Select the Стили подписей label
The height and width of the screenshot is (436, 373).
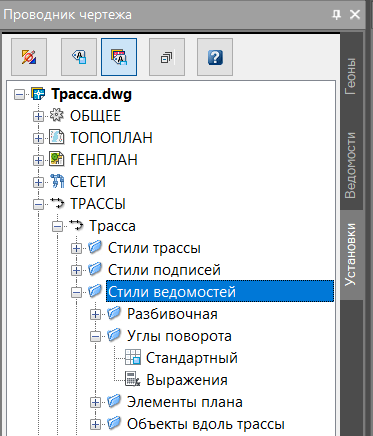click(164, 270)
